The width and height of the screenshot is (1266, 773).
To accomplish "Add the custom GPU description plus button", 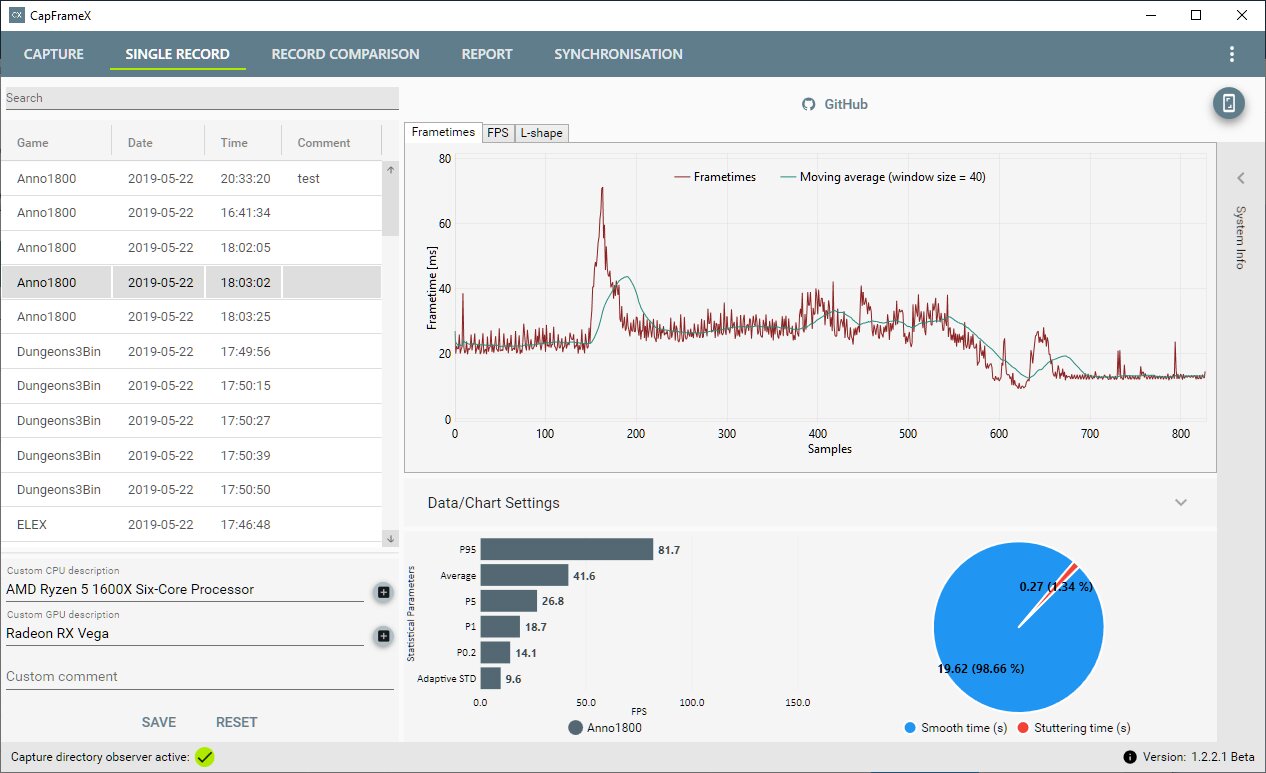I will click(383, 636).
